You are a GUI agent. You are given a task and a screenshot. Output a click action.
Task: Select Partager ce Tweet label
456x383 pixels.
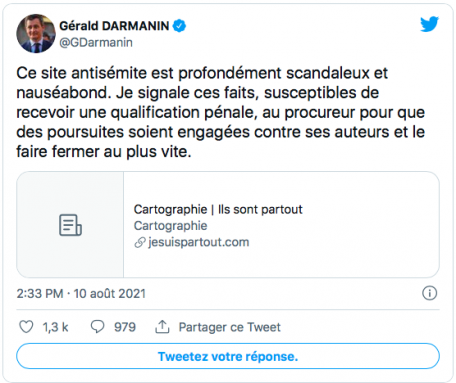[x=230, y=327]
